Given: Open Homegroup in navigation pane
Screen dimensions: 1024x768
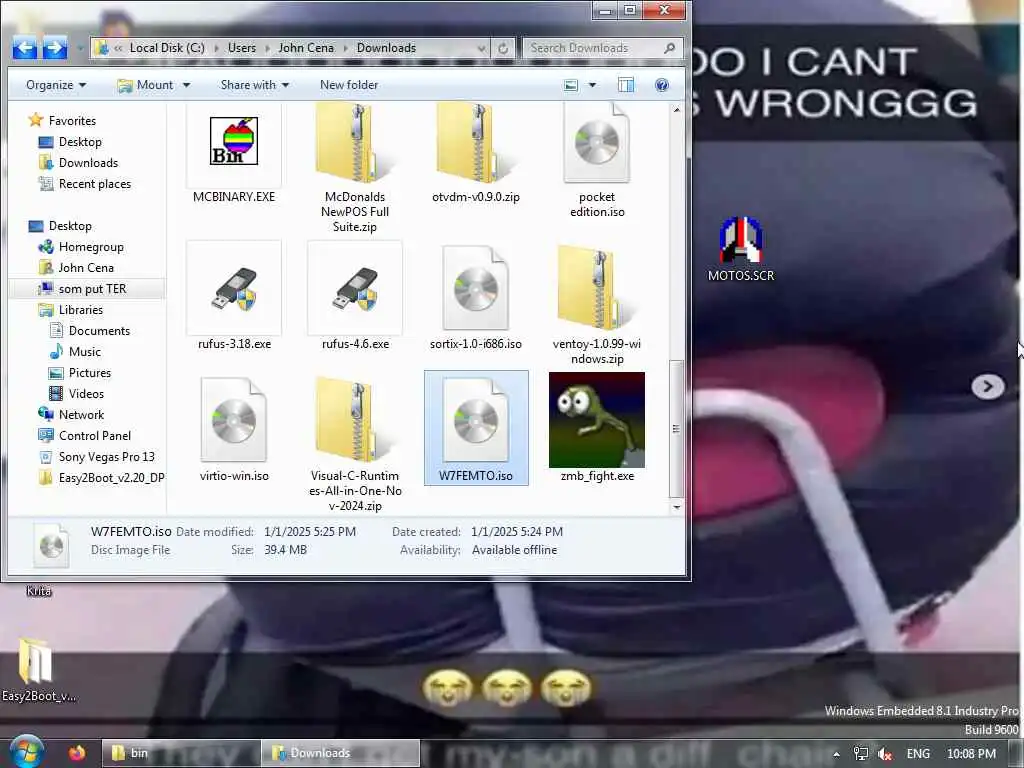Looking at the screenshot, I should click(91, 247).
